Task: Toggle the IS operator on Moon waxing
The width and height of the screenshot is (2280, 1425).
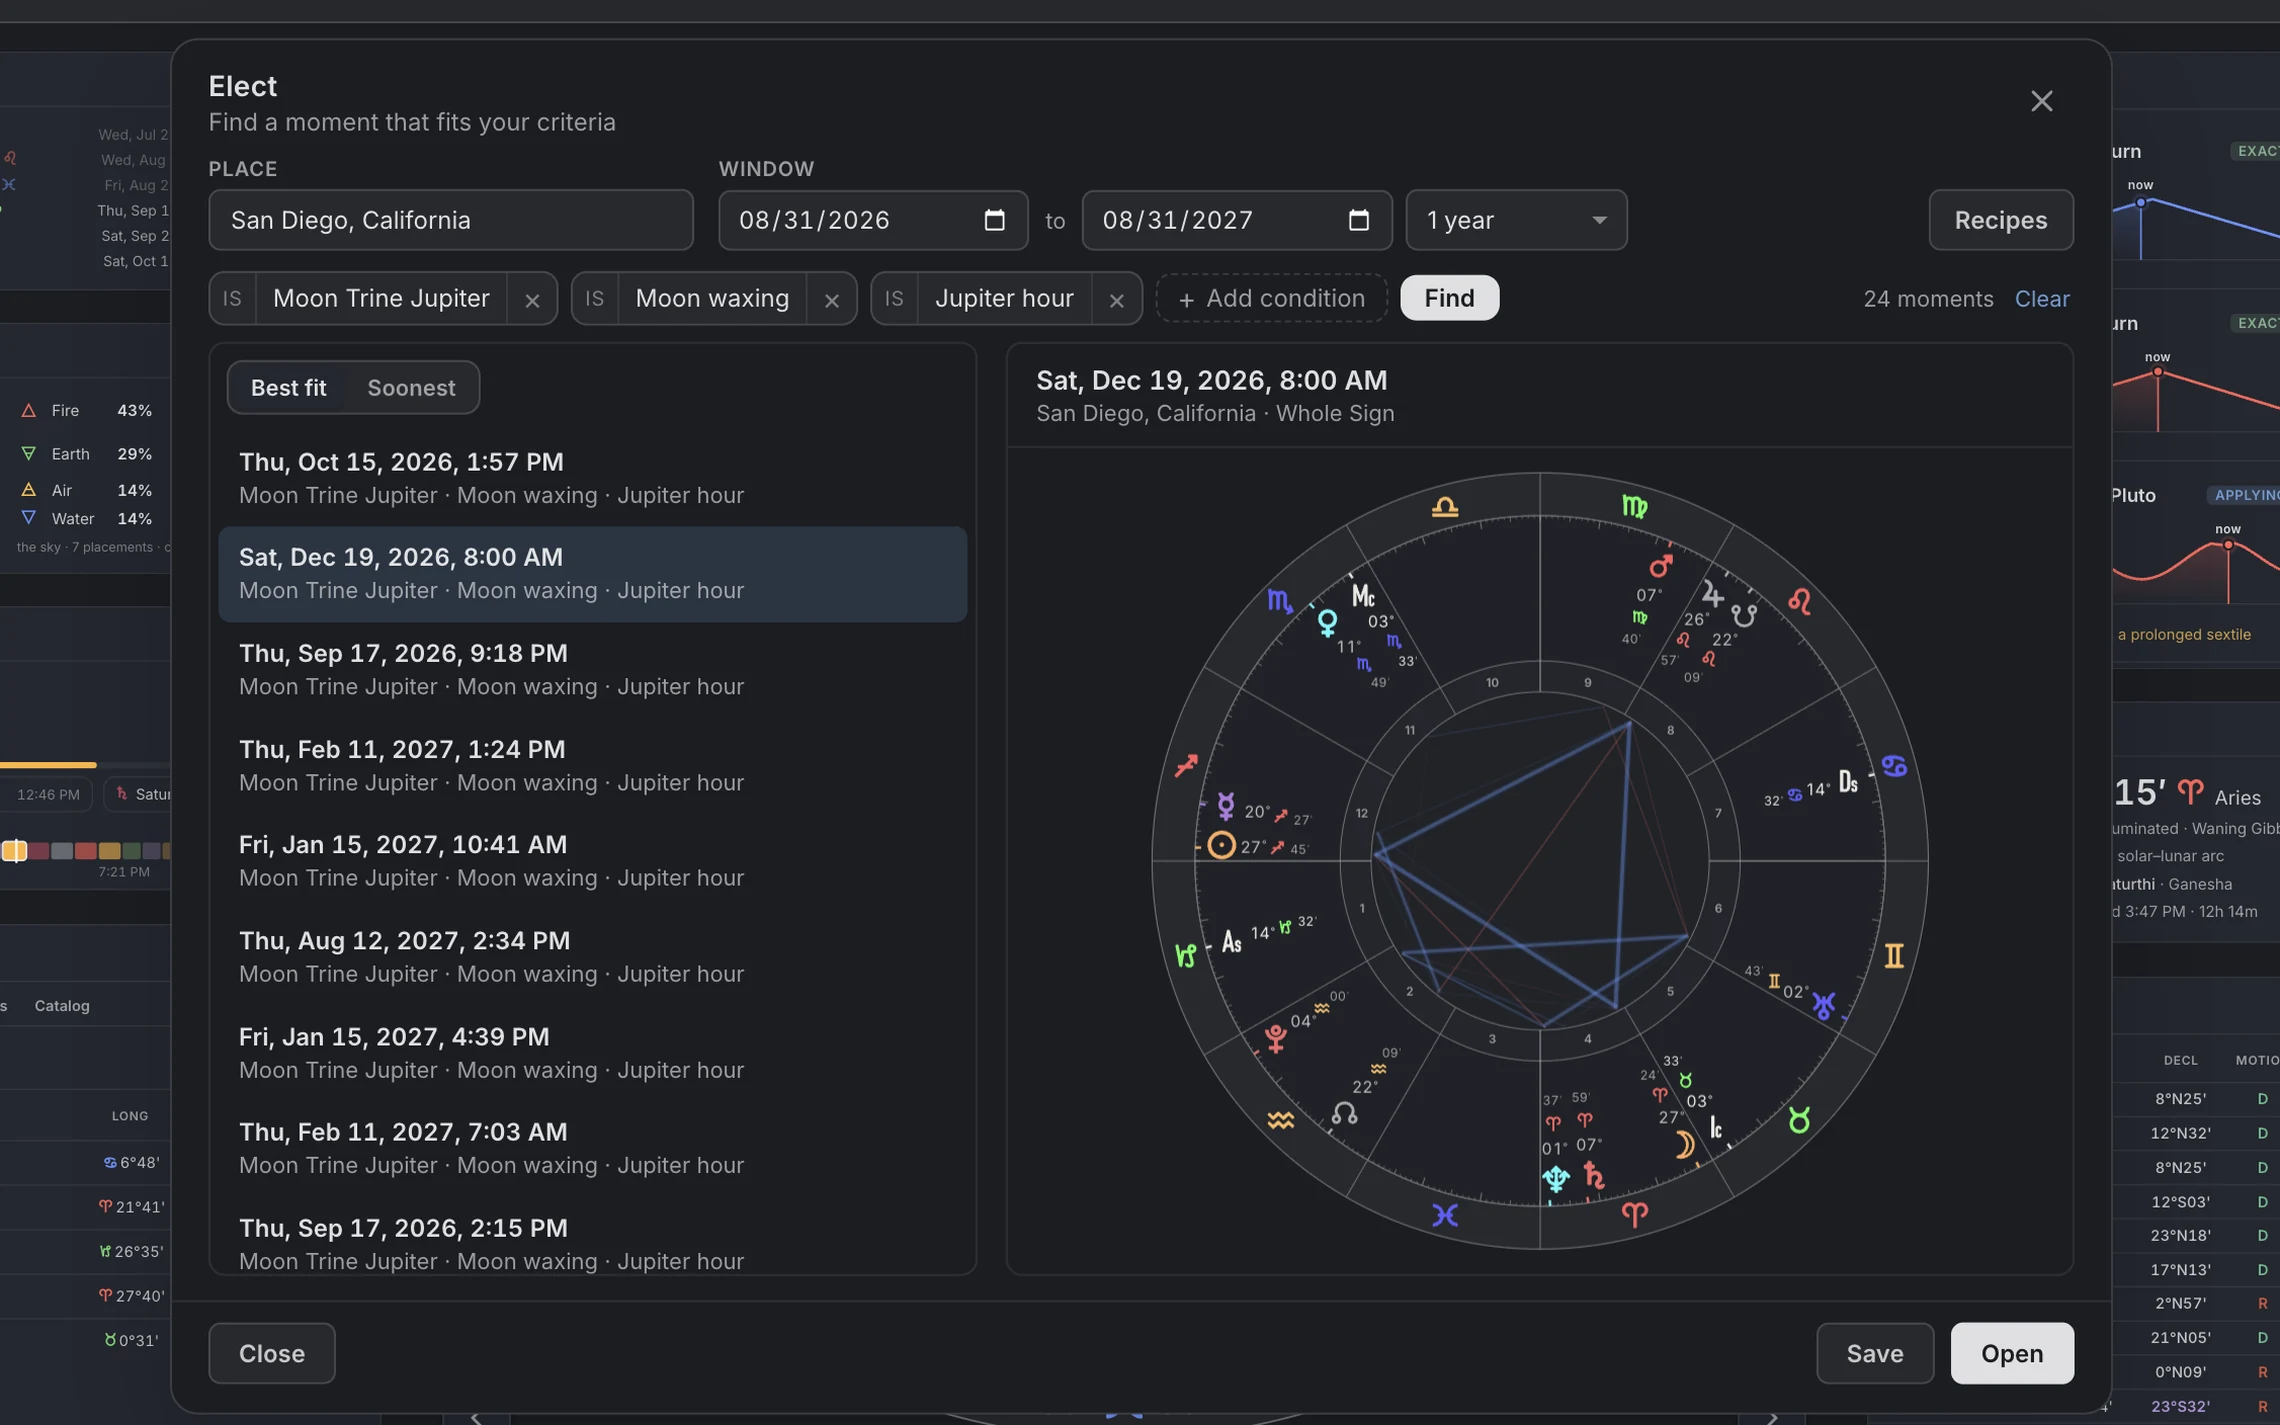Action: pyautogui.click(x=594, y=299)
